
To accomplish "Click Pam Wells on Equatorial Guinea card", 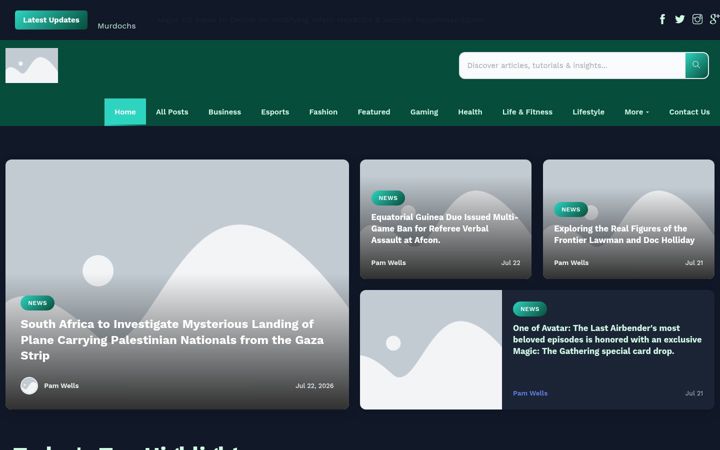I will [388, 263].
